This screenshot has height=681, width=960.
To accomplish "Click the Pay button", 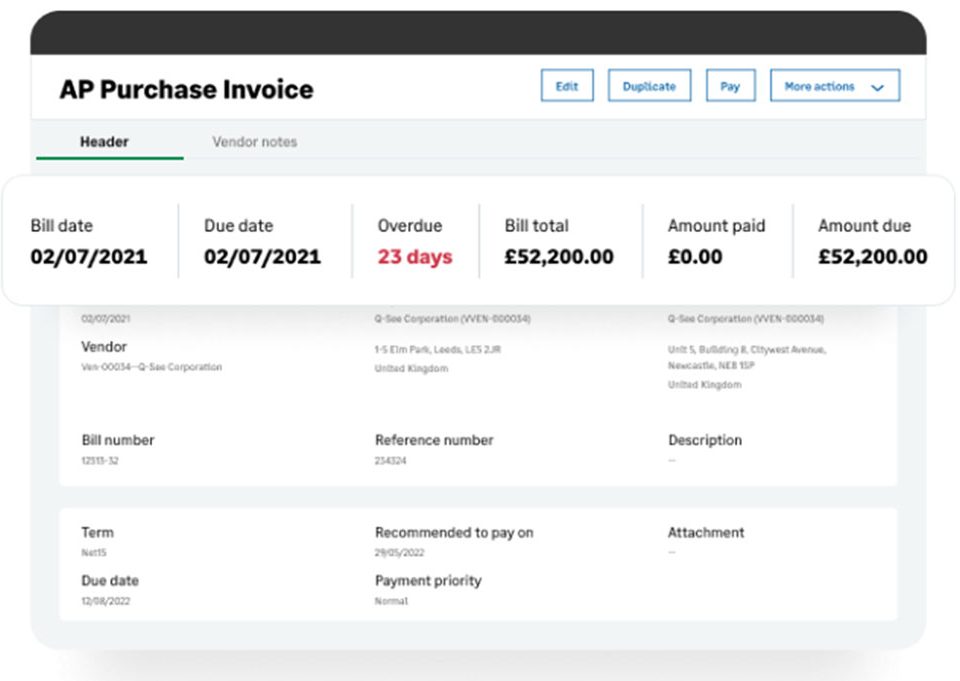I will pyautogui.click(x=730, y=86).
